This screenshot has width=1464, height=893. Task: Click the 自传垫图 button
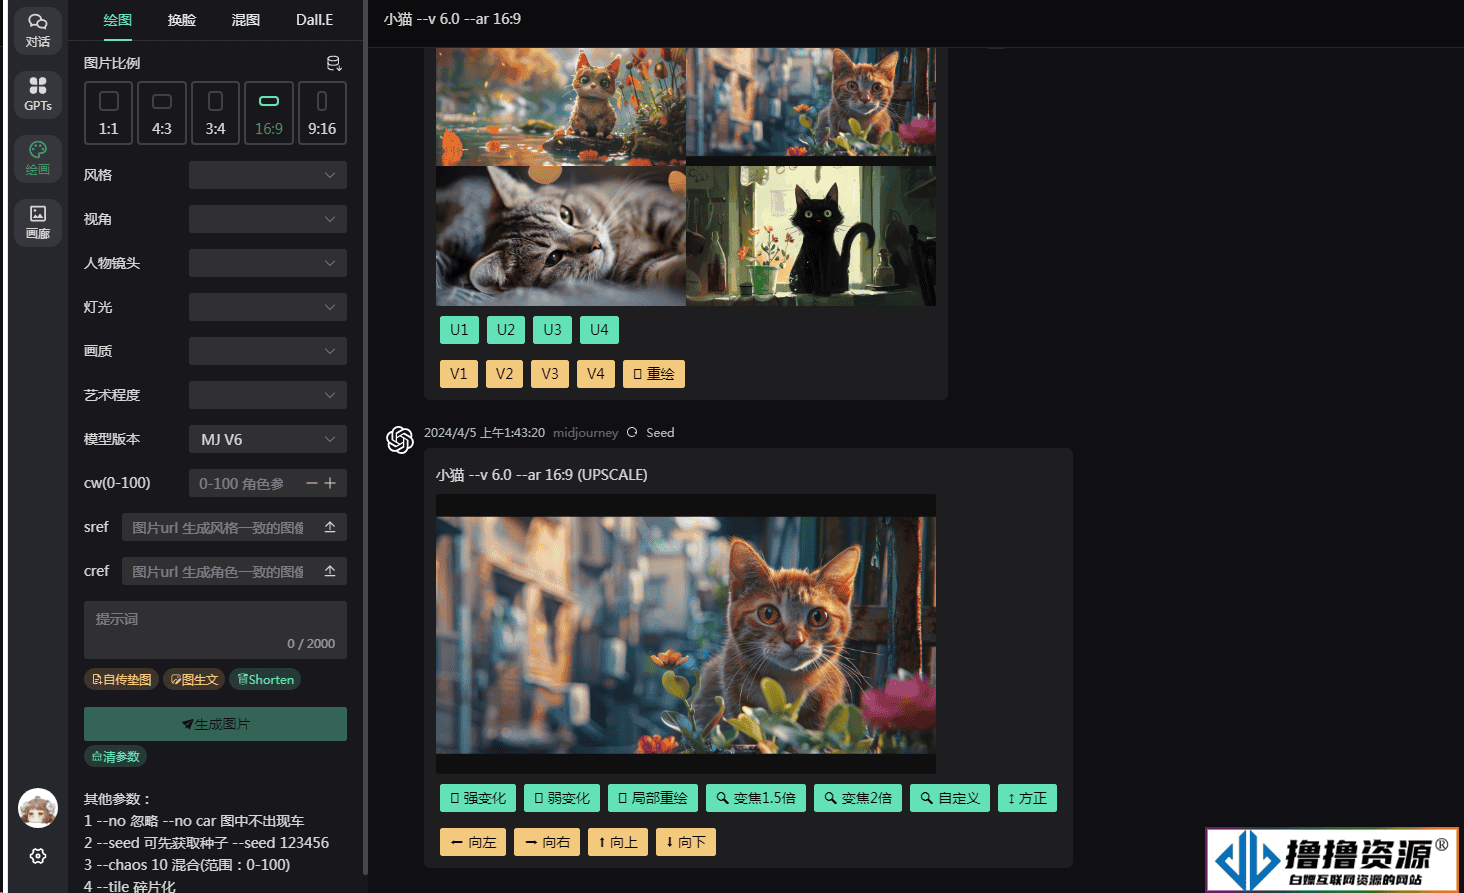point(121,680)
